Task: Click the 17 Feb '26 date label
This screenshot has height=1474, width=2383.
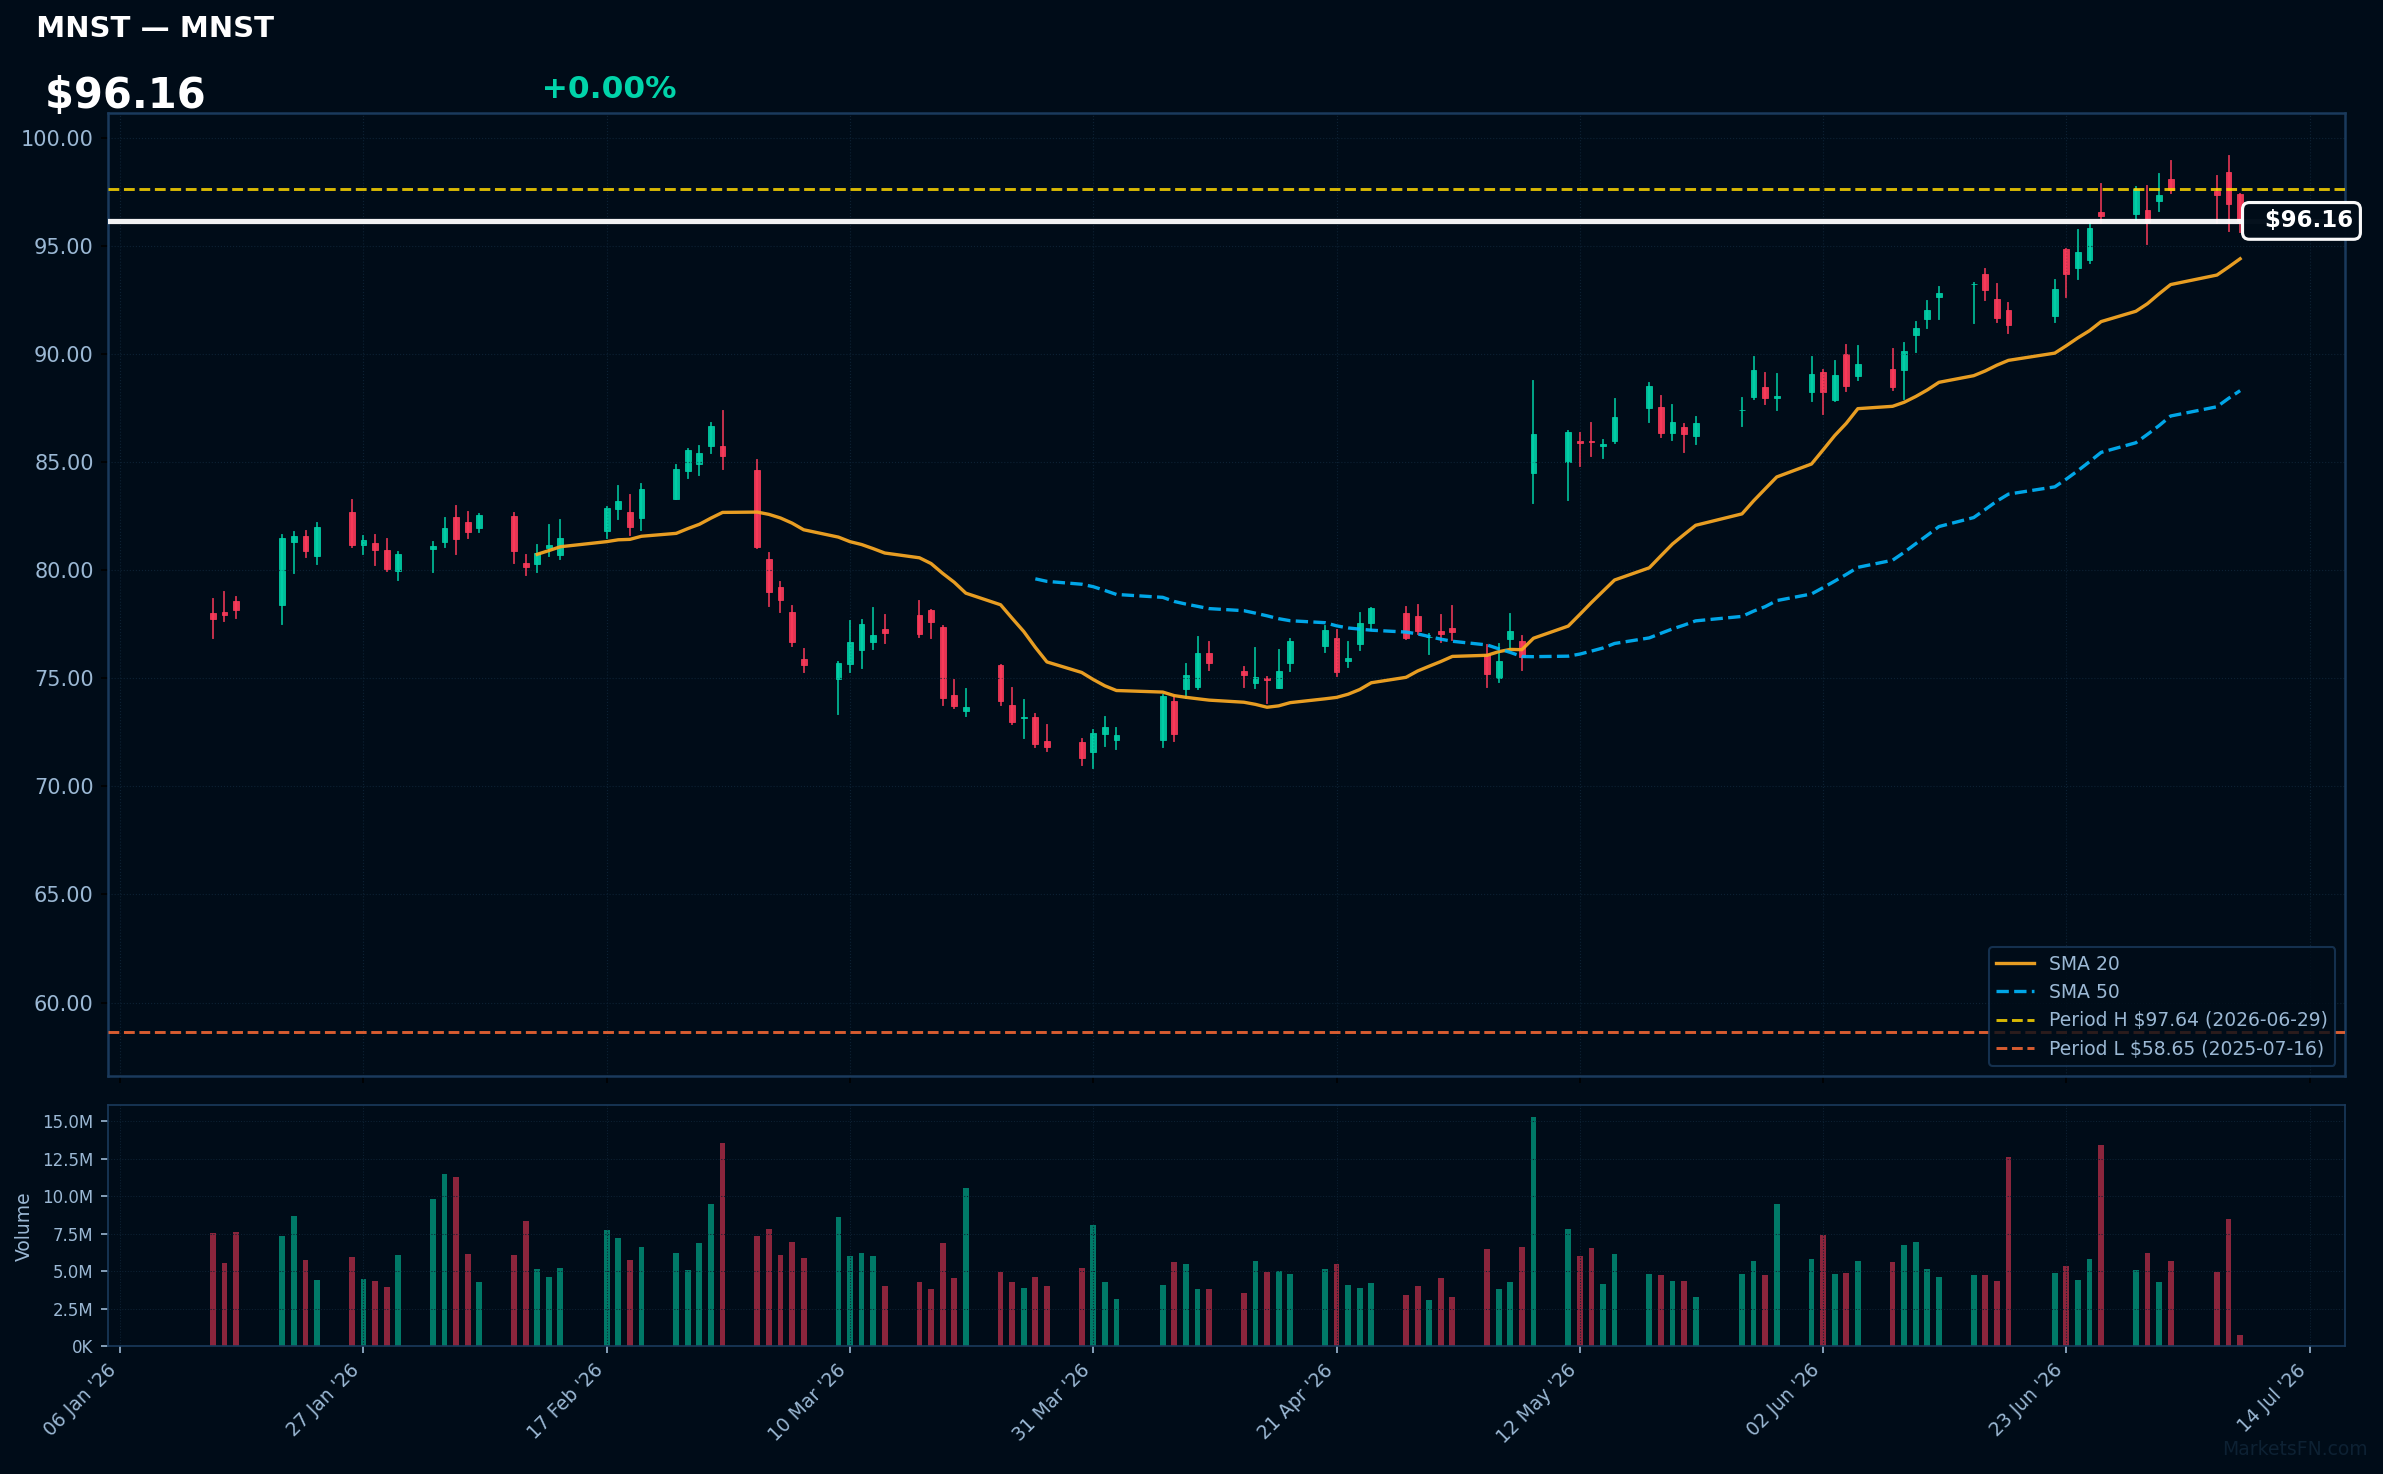Action: 565,1400
